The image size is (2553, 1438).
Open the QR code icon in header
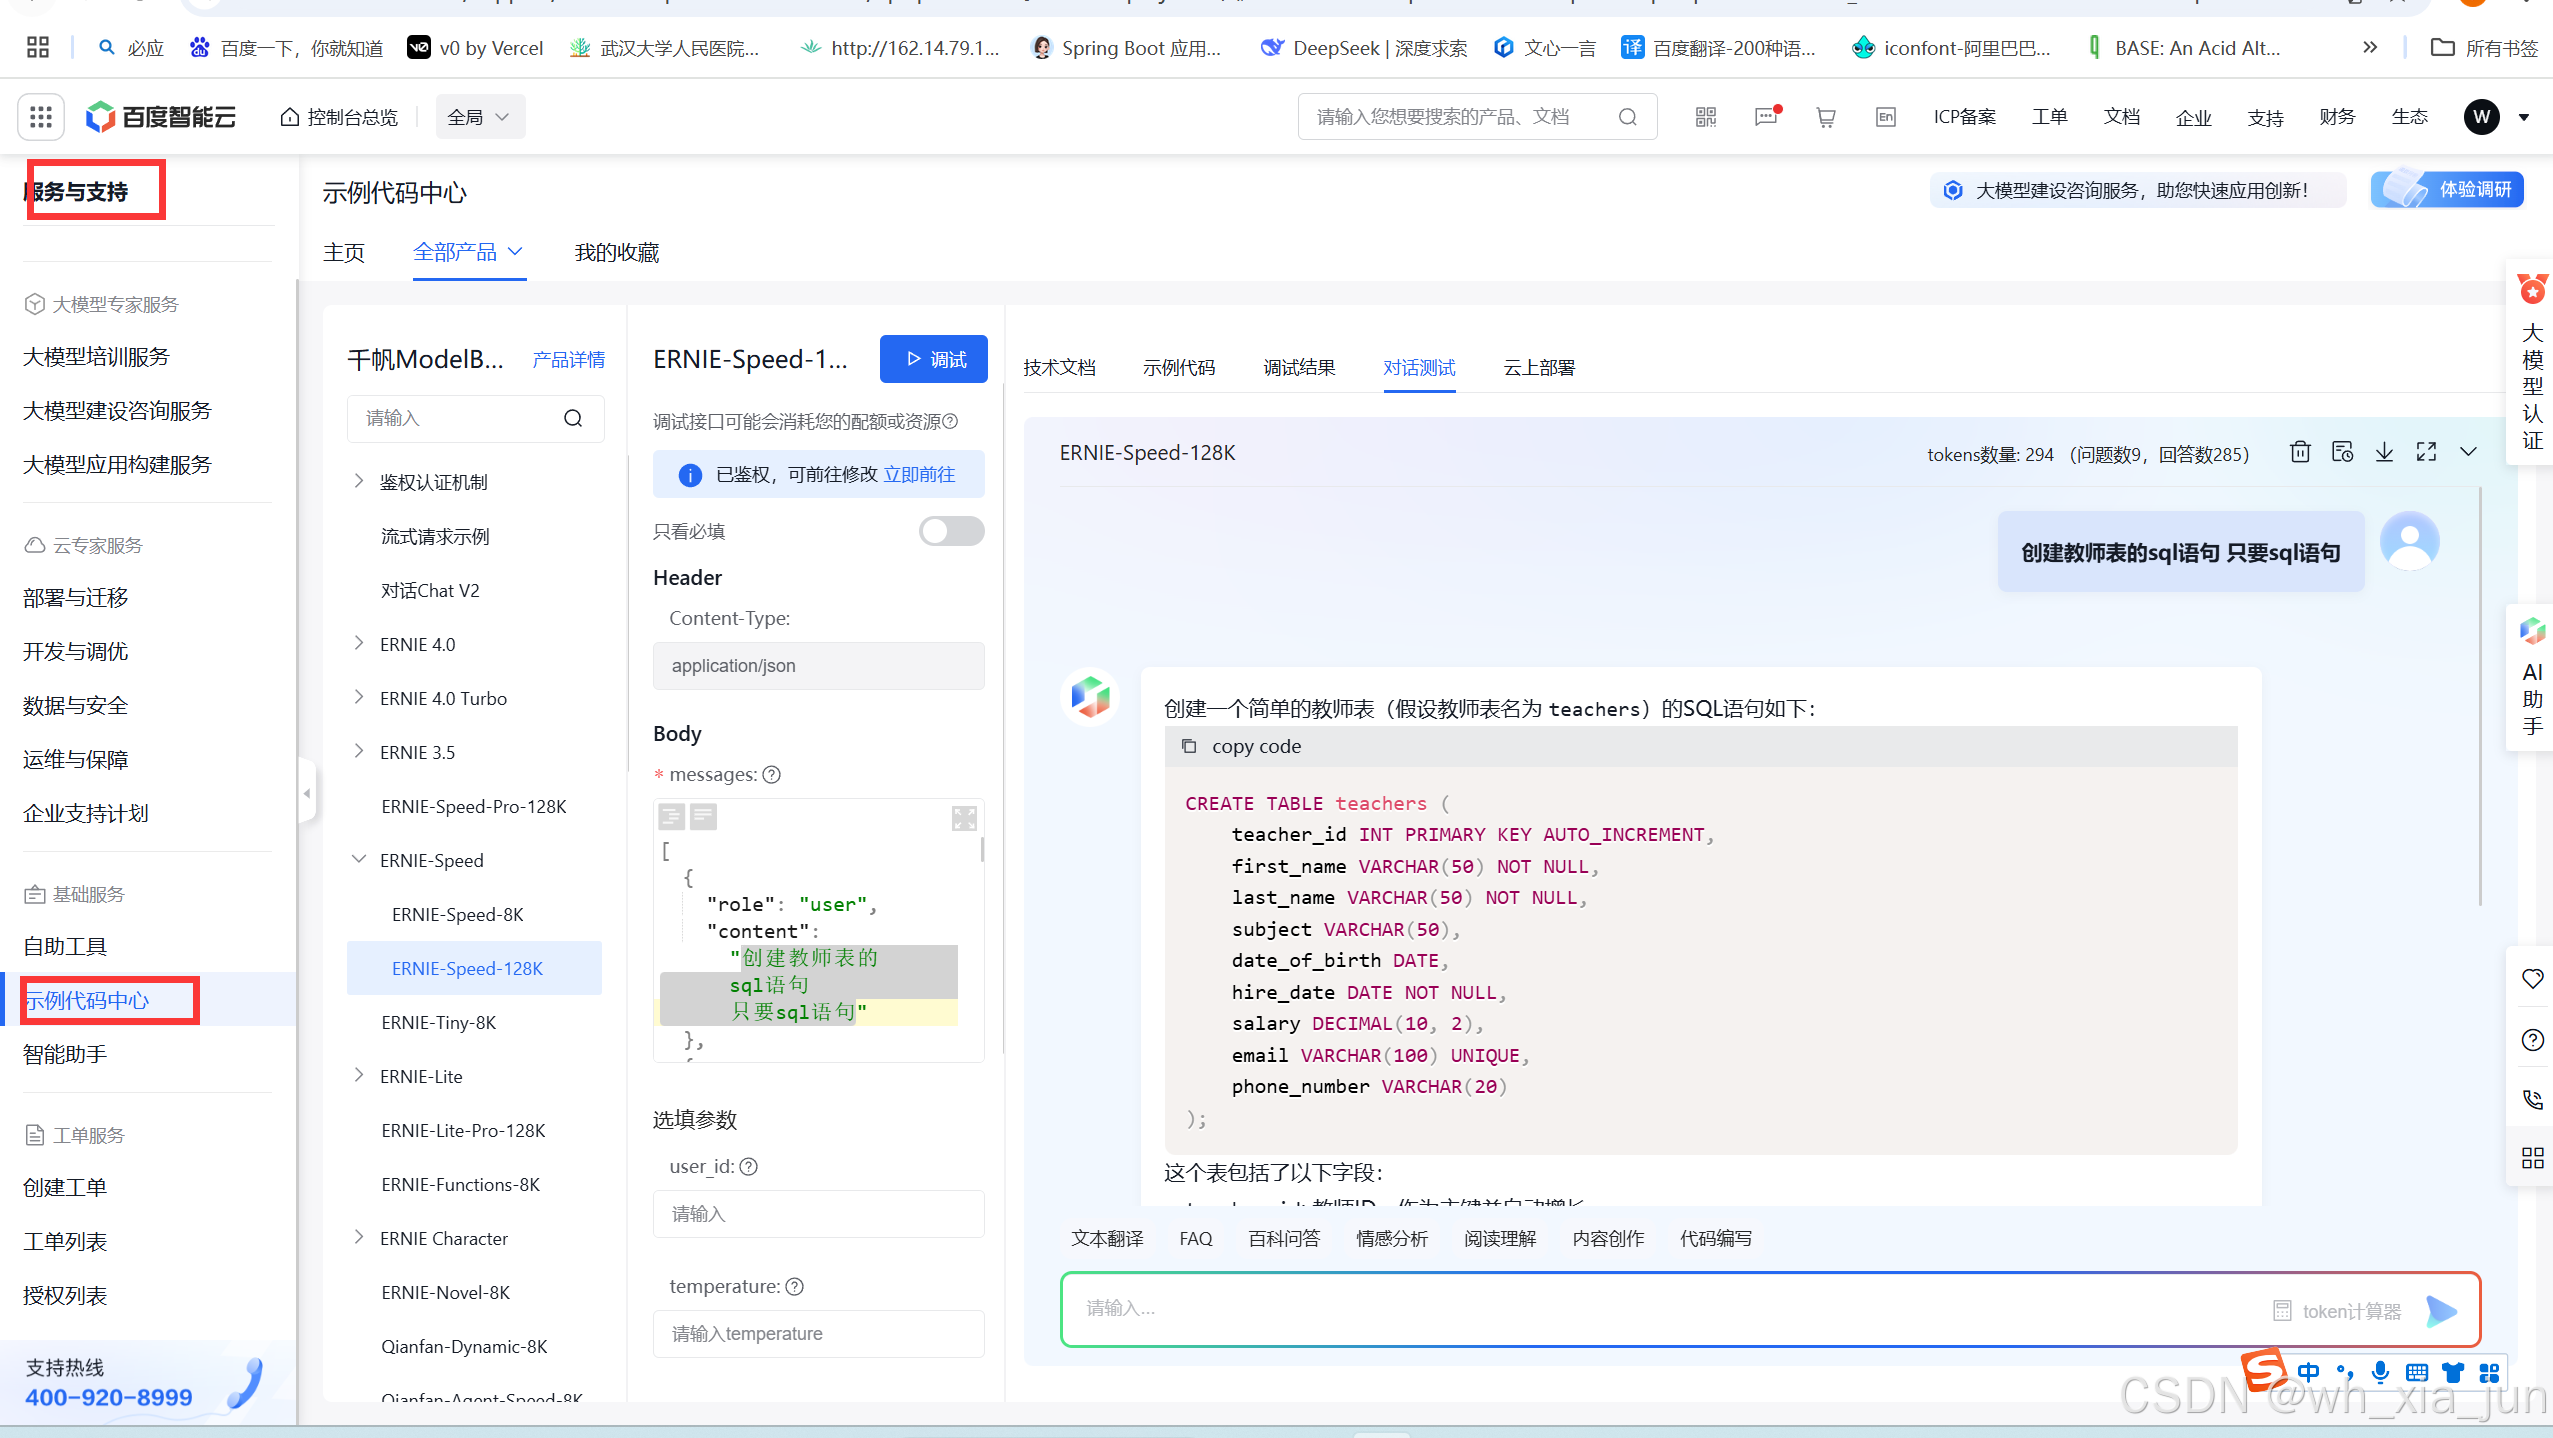1706,117
